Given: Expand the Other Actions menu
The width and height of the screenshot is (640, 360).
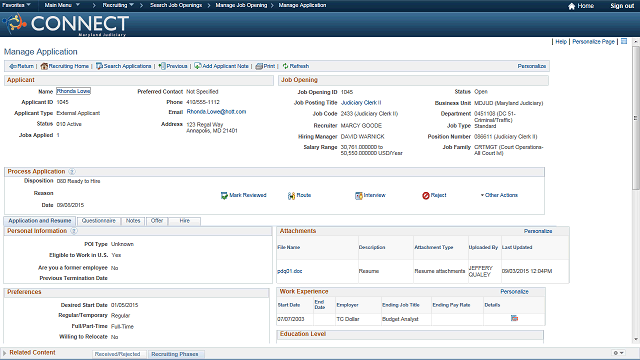Looking at the screenshot, I should click(x=499, y=195).
